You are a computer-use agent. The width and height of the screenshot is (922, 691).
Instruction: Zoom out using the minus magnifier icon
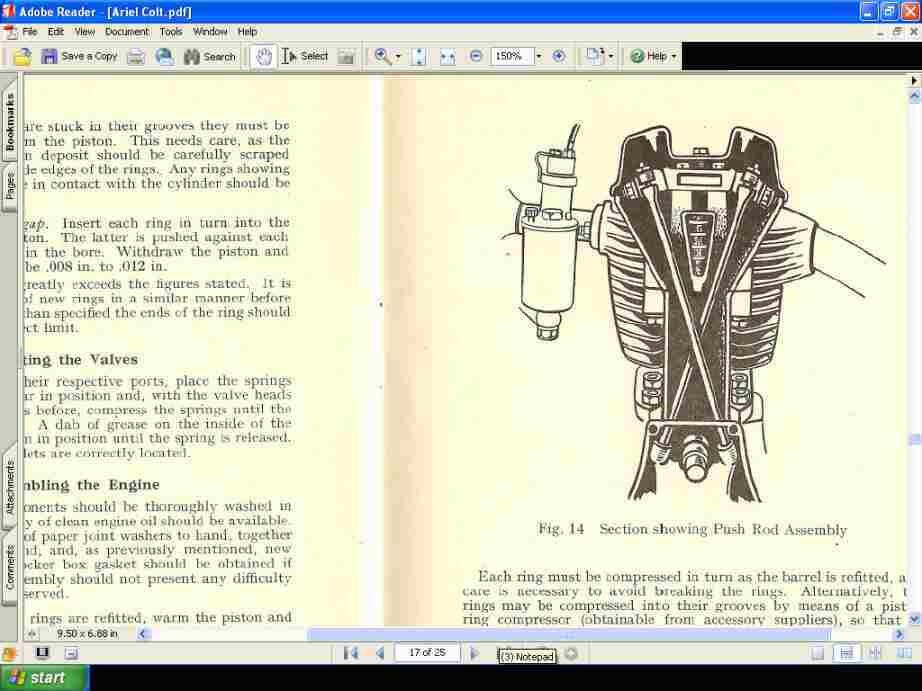475,56
